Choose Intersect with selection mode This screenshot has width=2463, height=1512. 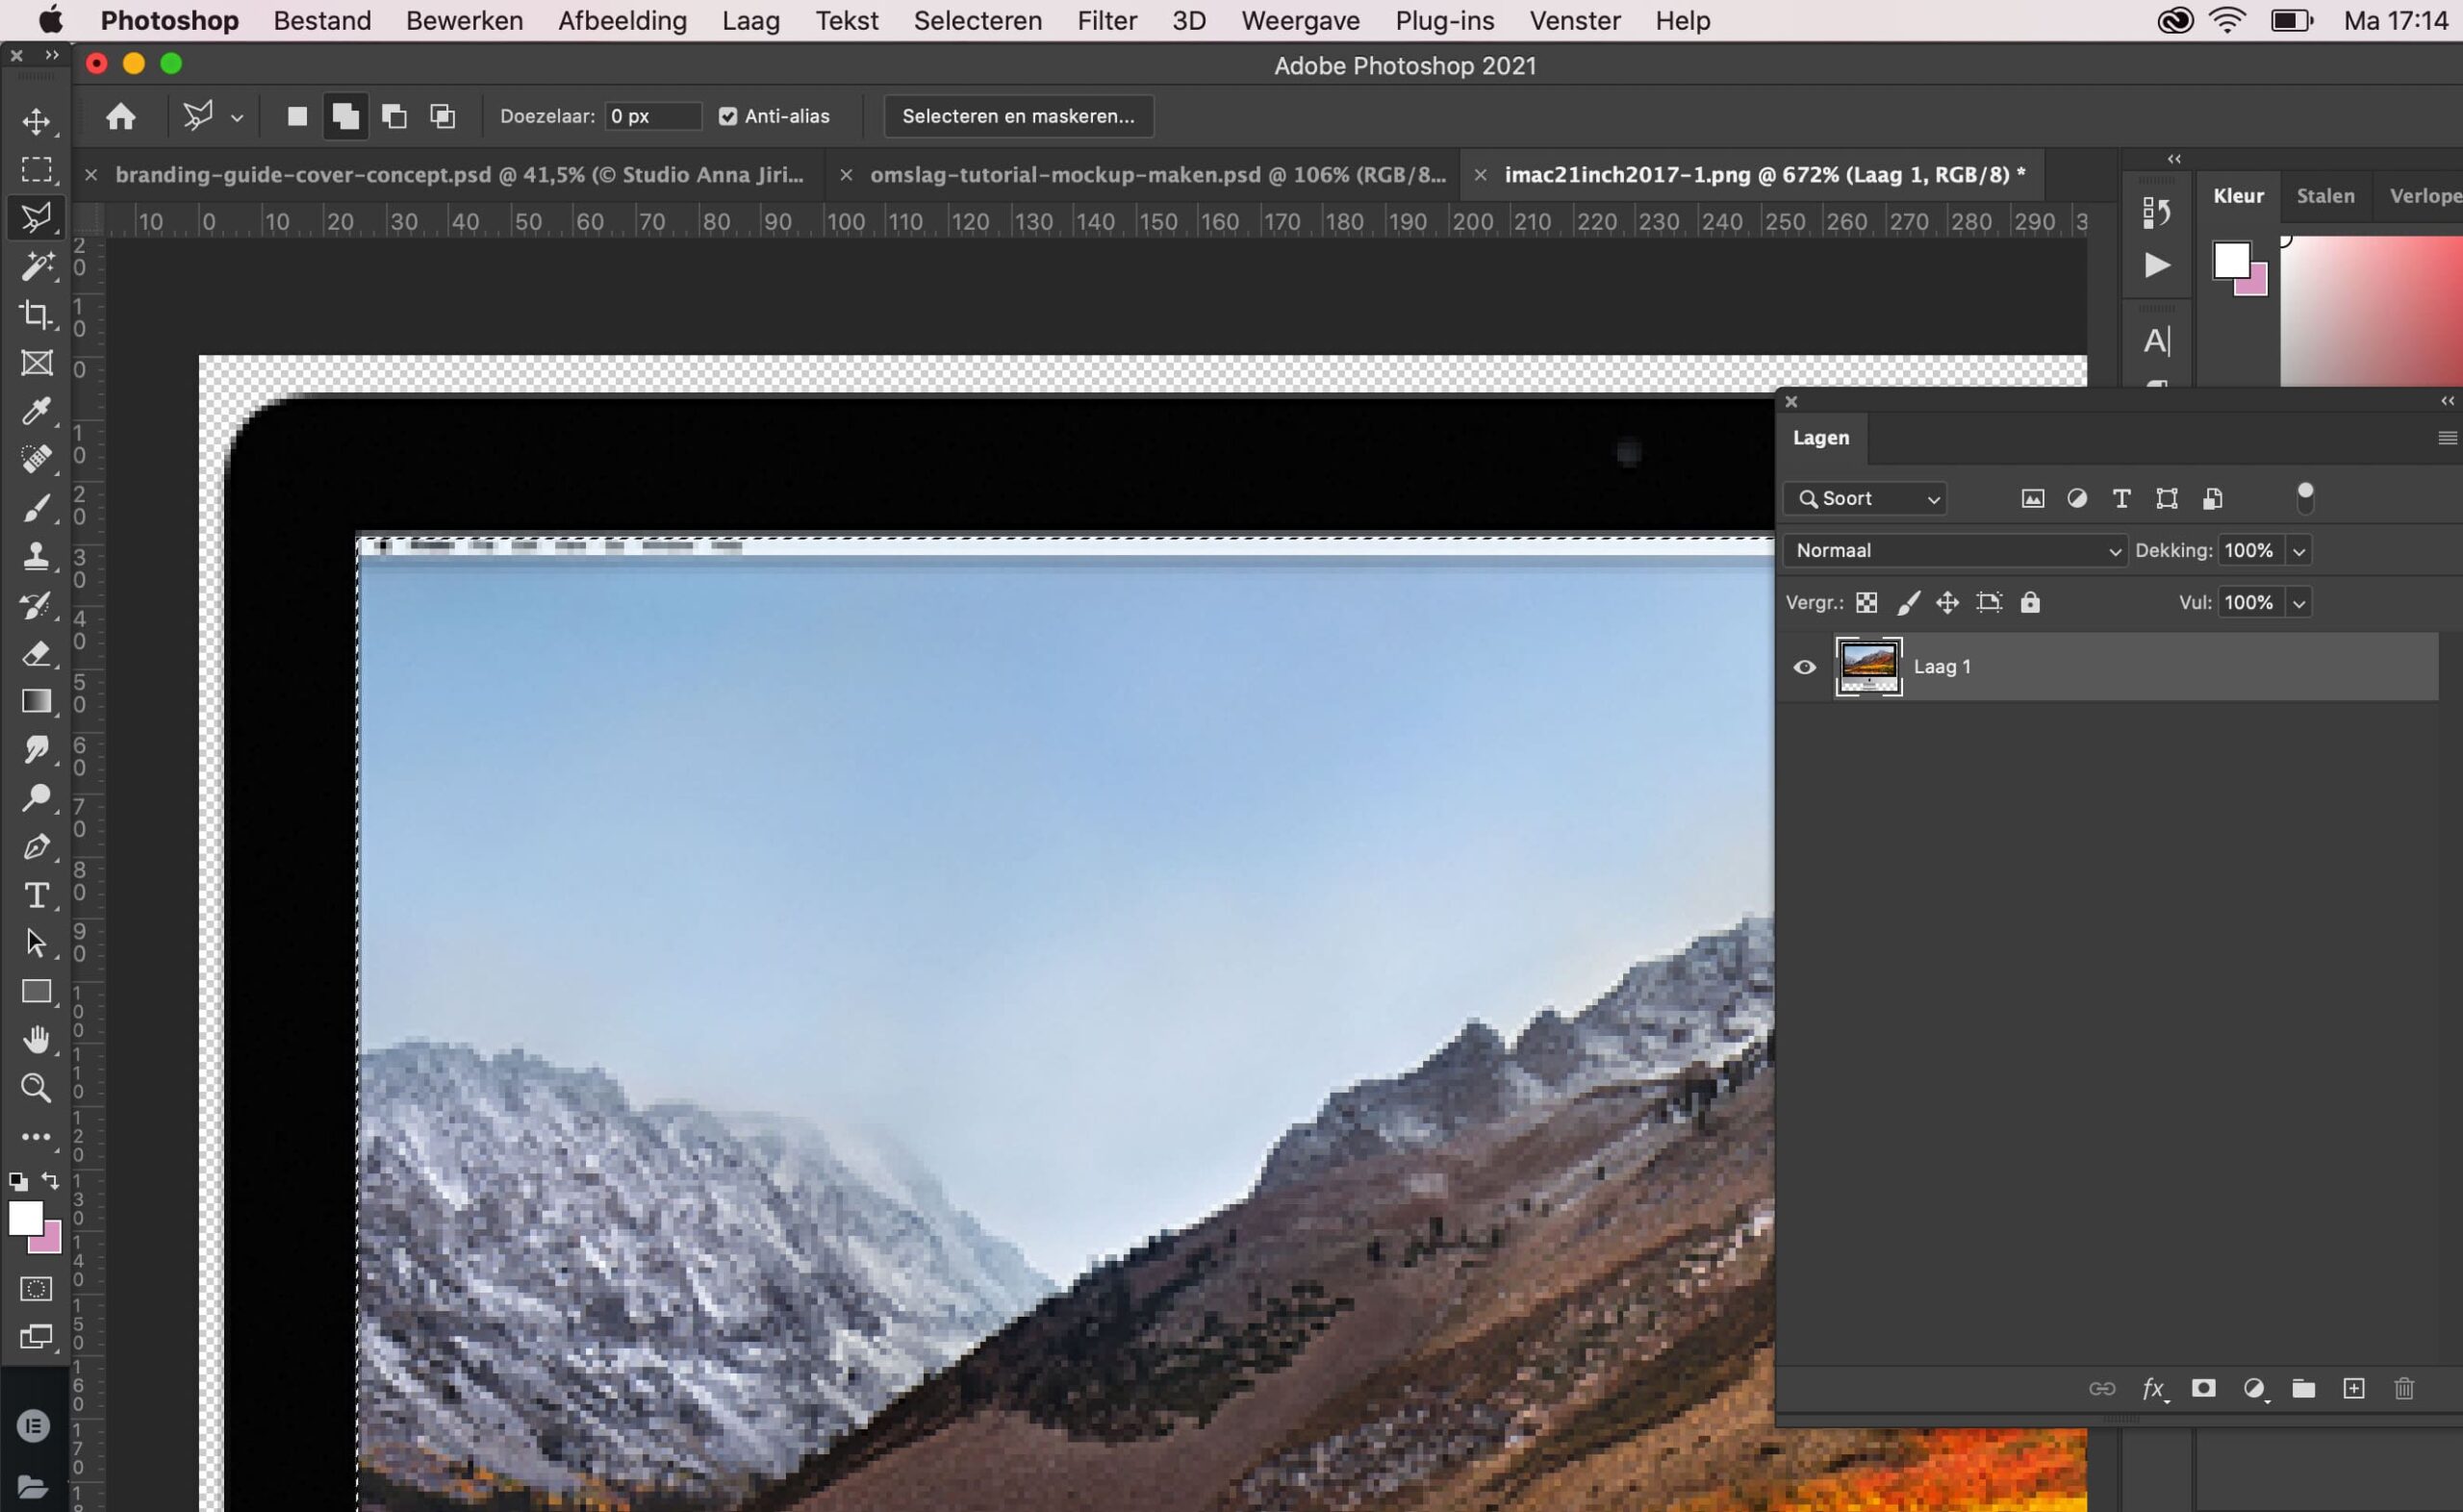[442, 116]
